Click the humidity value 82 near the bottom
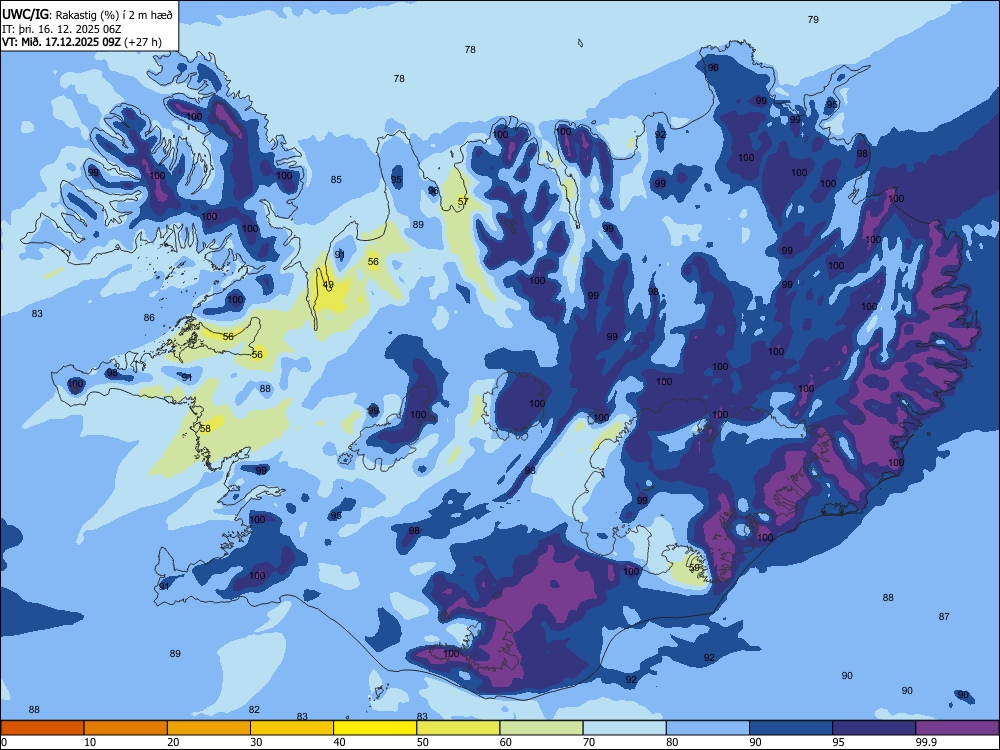 coord(254,709)
